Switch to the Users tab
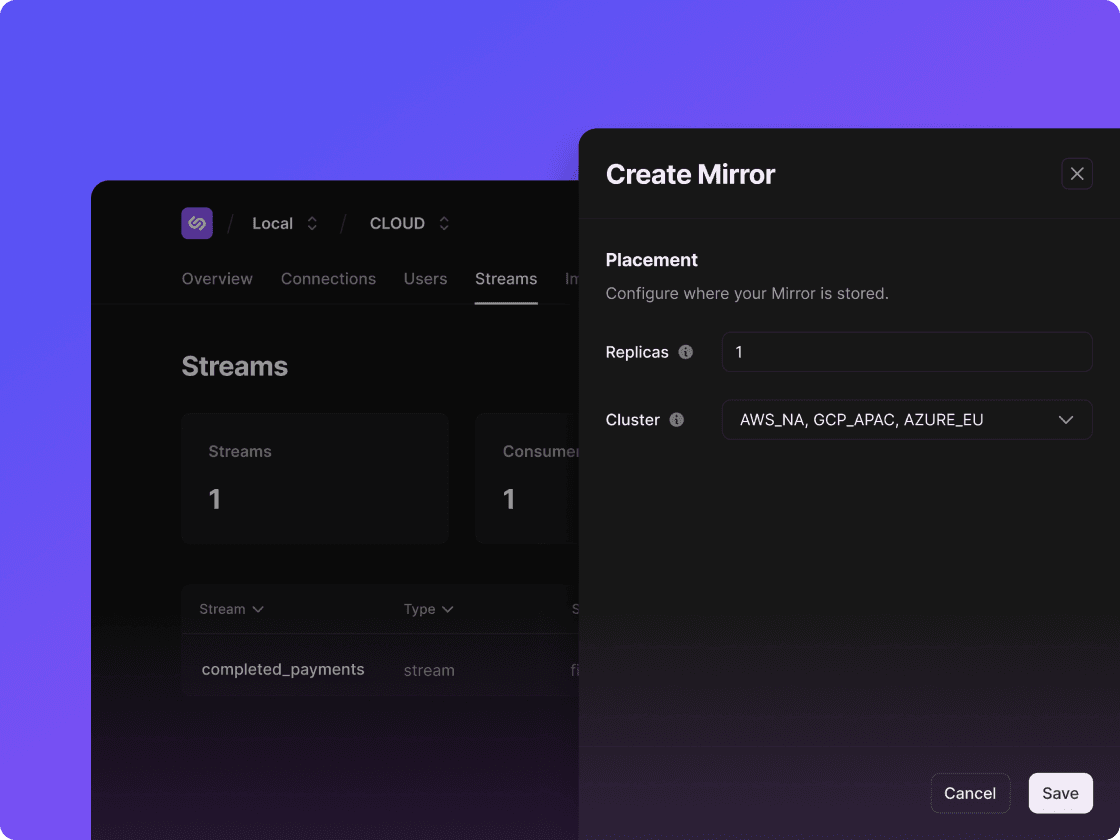Viewport: 1120px width, 840px height. click(426, 279)
